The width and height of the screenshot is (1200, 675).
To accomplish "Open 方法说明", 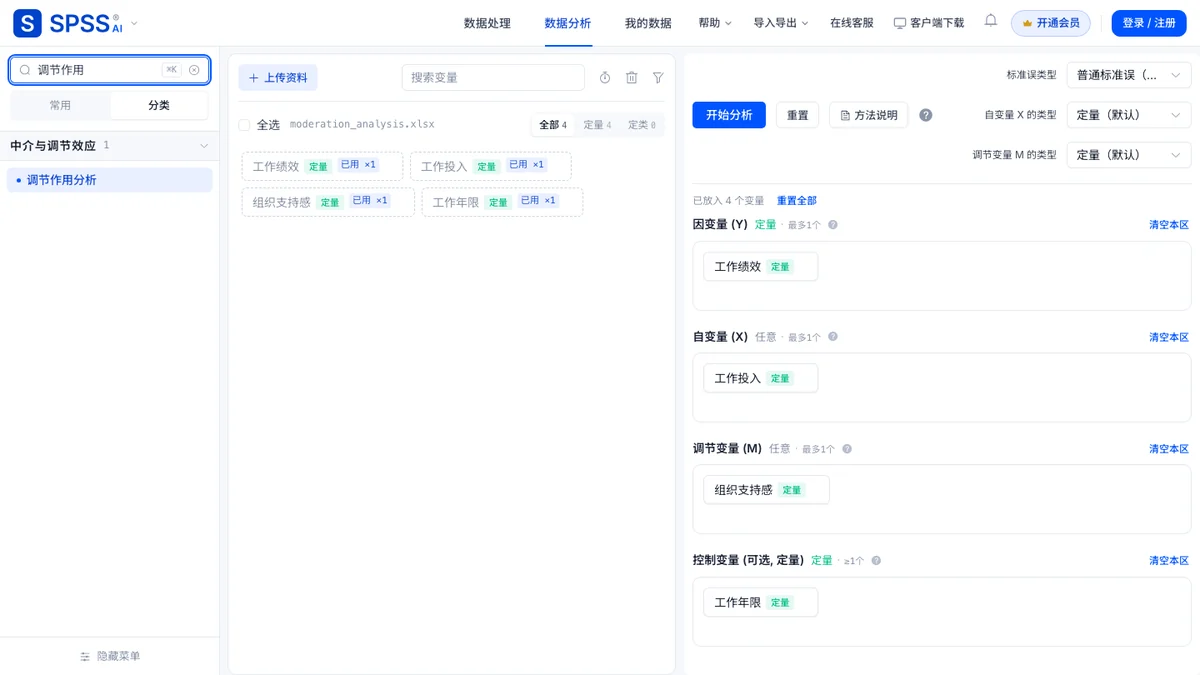I will [x=869, y=115].
